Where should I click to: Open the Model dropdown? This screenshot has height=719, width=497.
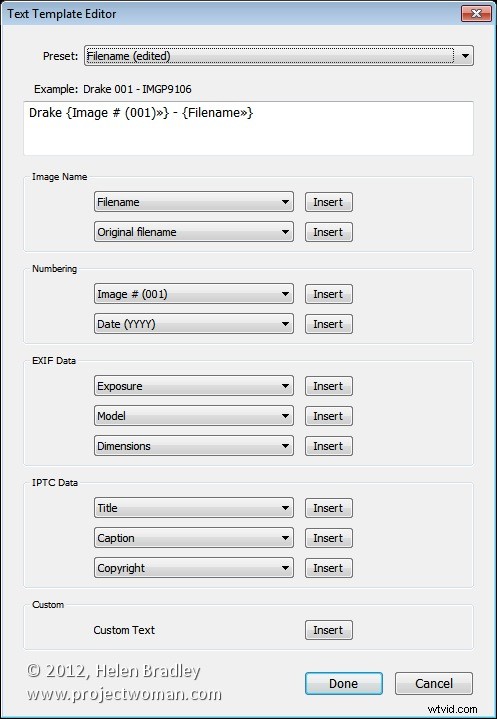[193, 416]
